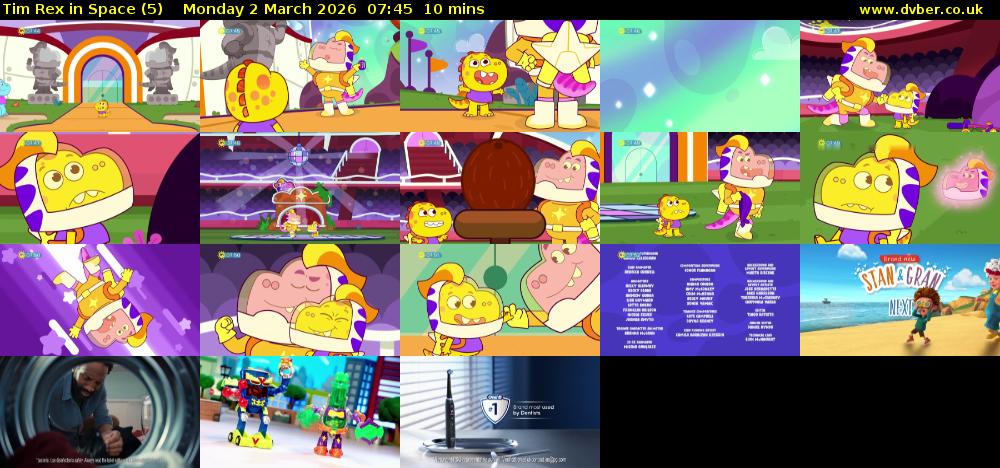This screenshot has width=1000, height=468.
Task: Select the upside-down dinosaur on purple background
Action: [100, 300]
